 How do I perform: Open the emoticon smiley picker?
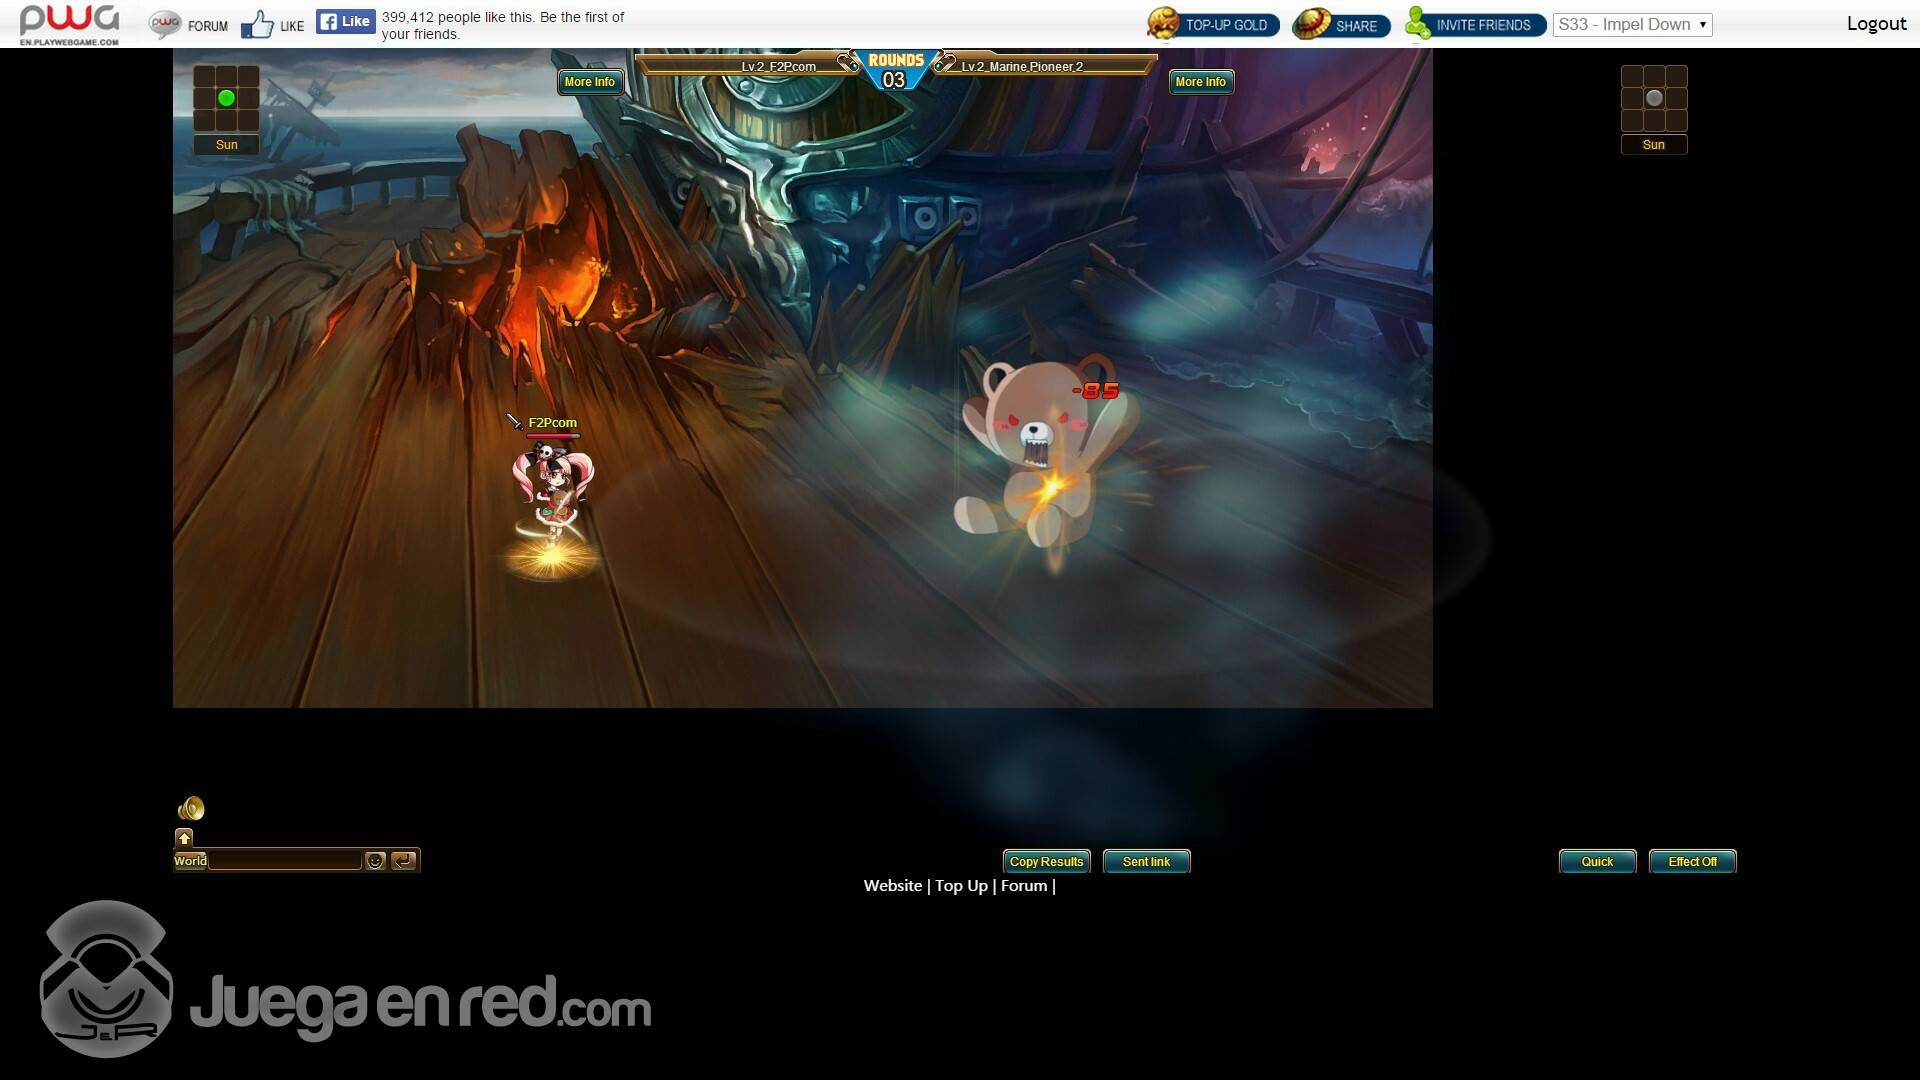(x=375, y=861)
